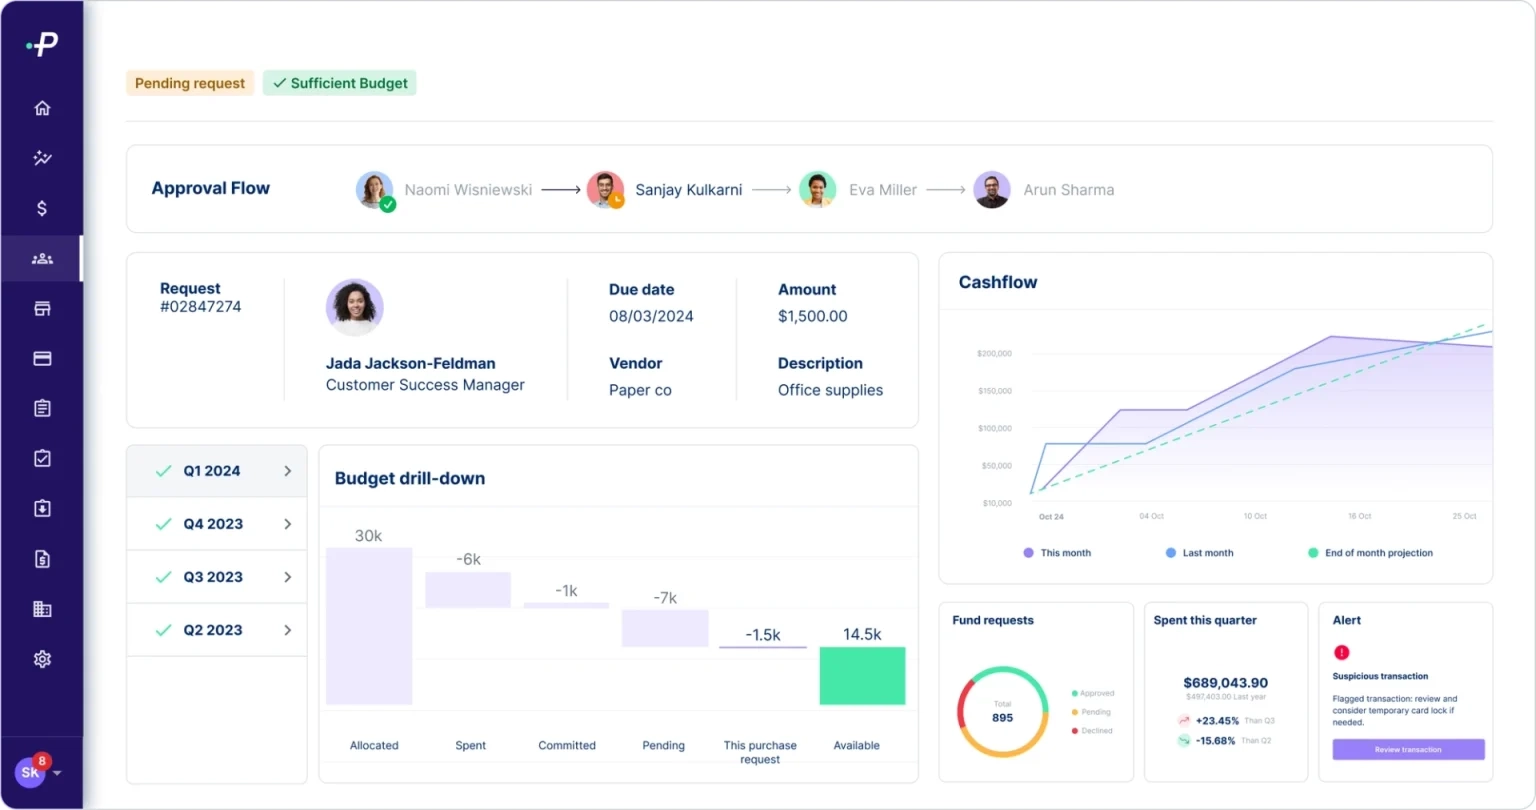
Task: Expand the Q2 2023 row chevron
Action: click(x=288, y=630)
